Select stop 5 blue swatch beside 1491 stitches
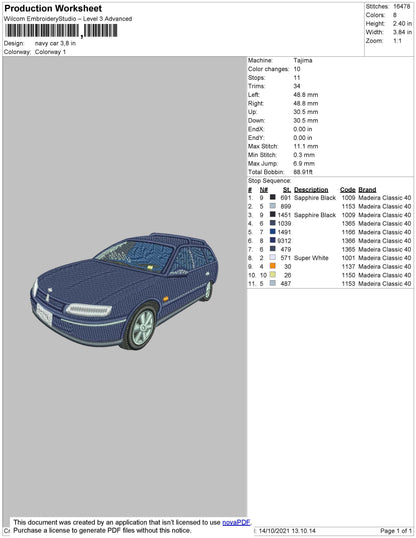The height and width of the screenshot is (538, 416). point(273,232)
